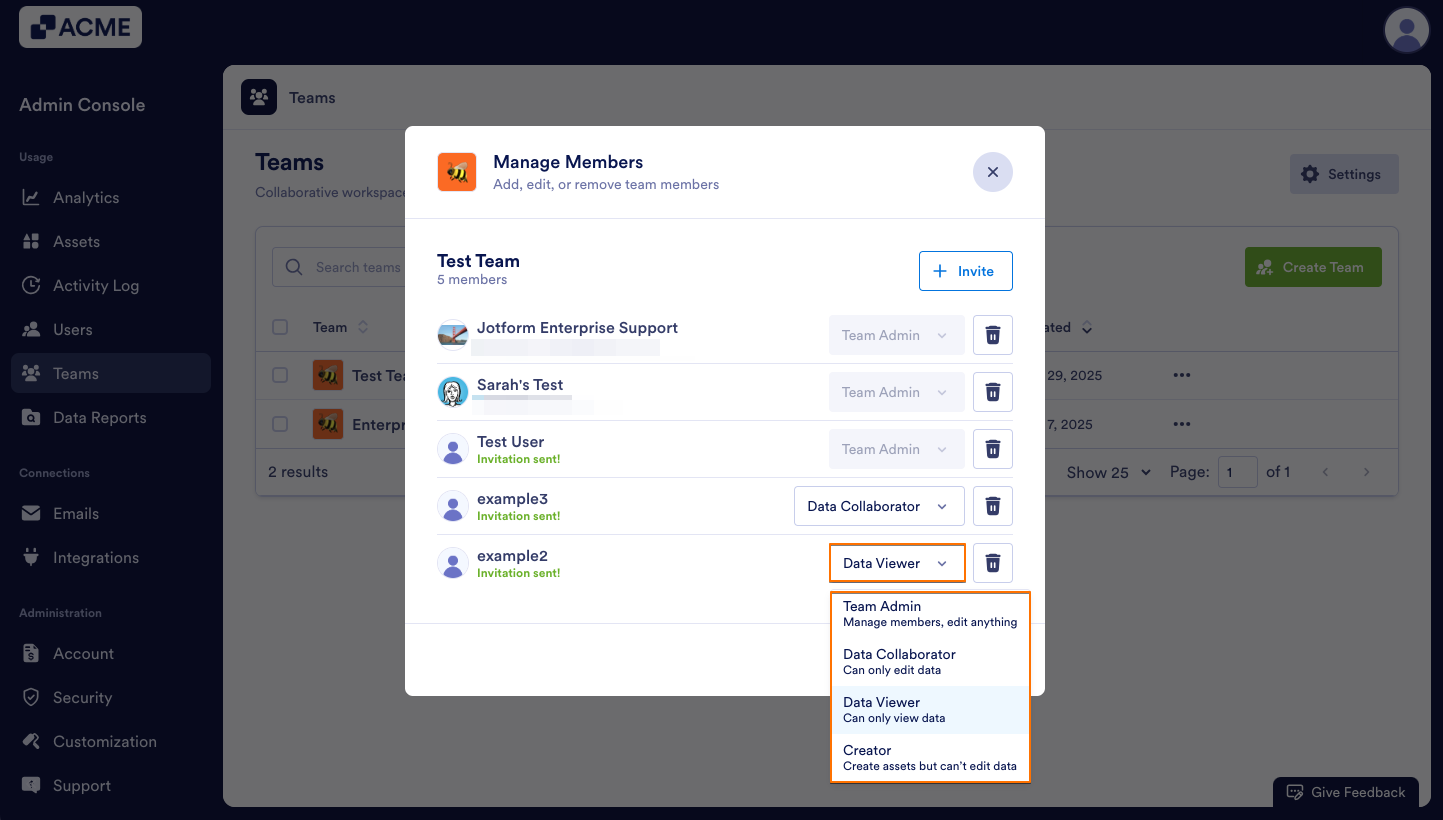The image size is (1443, 820).
Task: Select the Assets sidebar icon
Action: [76, 241]
